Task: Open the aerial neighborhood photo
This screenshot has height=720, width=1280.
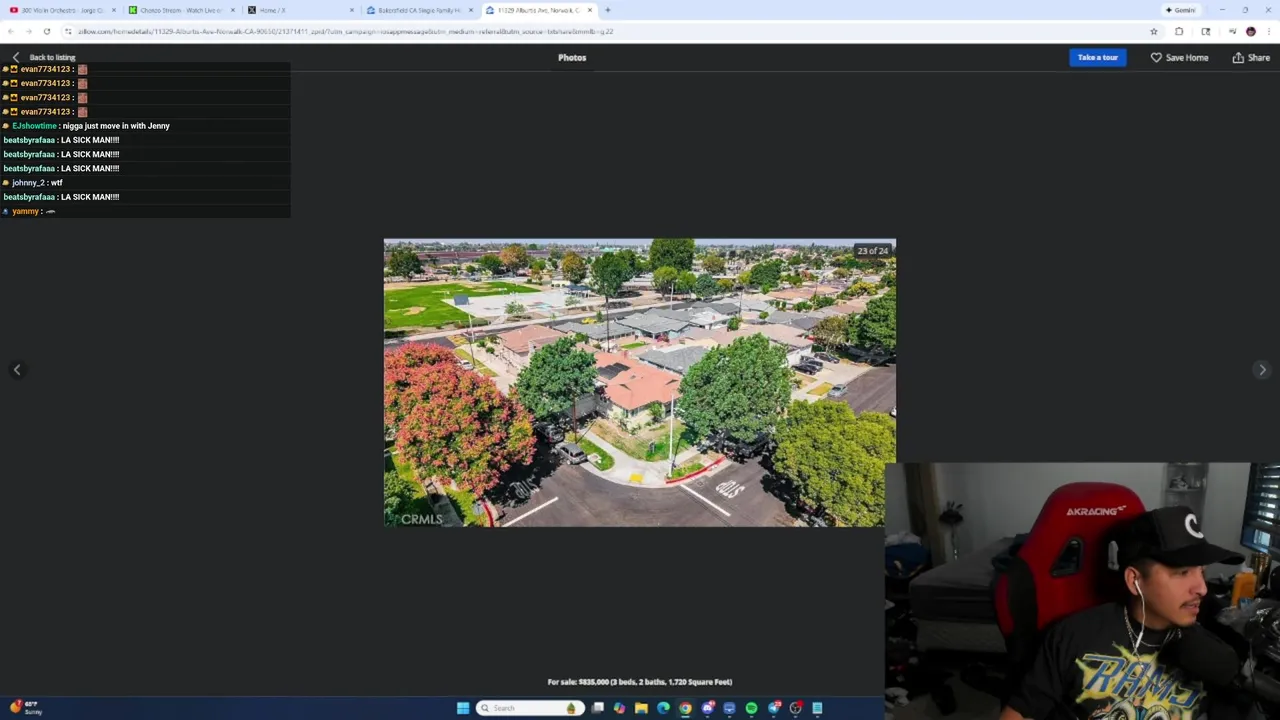Action: 639,382
